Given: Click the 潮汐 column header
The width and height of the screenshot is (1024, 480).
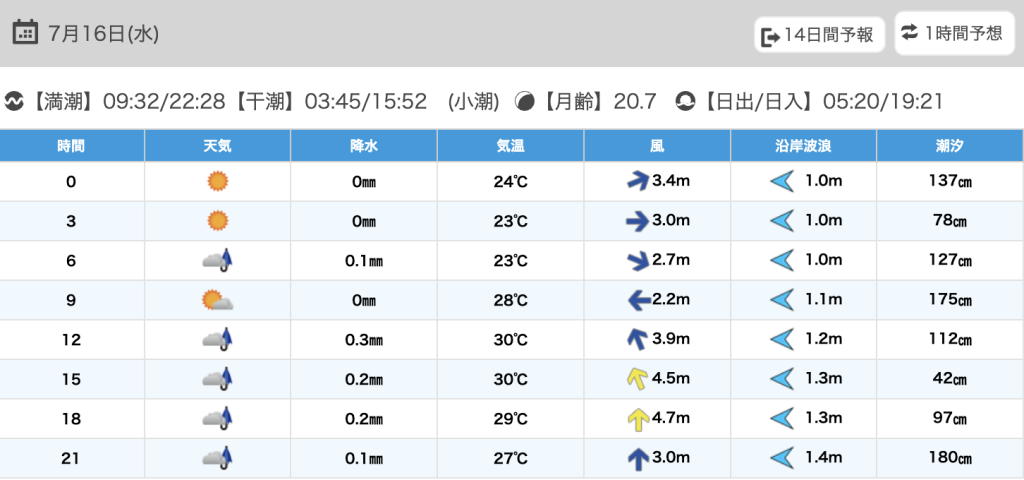Looking at the screenshot, I should pyautogui.click(x=949, y=146).
